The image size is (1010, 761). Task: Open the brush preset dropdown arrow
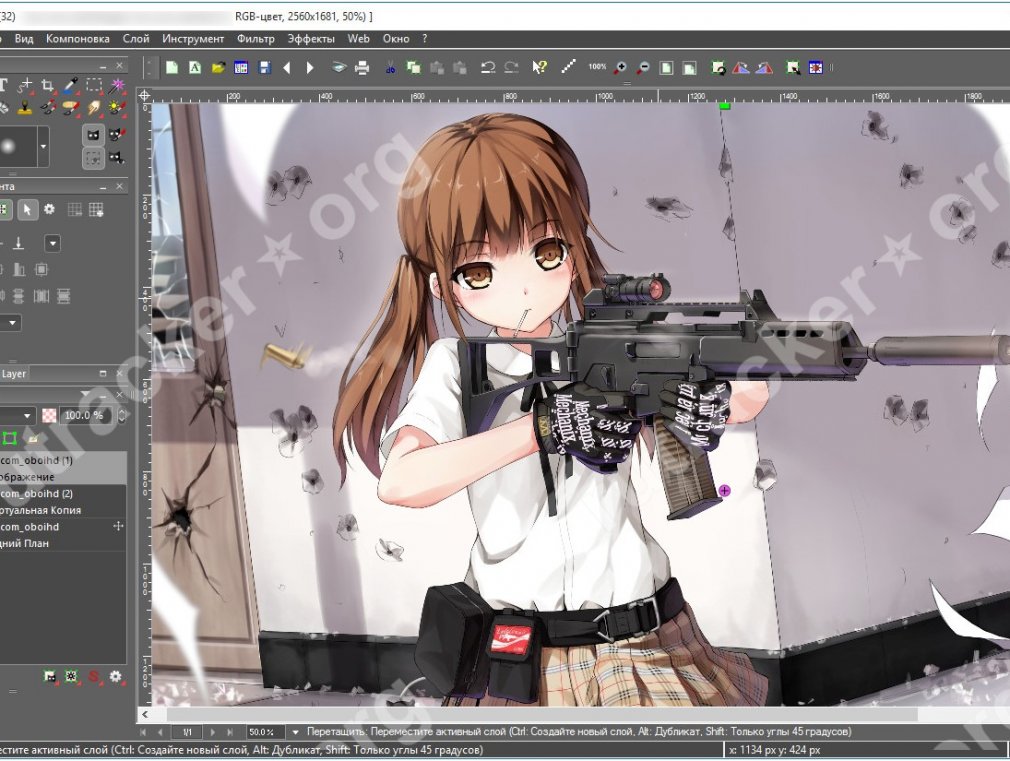click(43, 146)
